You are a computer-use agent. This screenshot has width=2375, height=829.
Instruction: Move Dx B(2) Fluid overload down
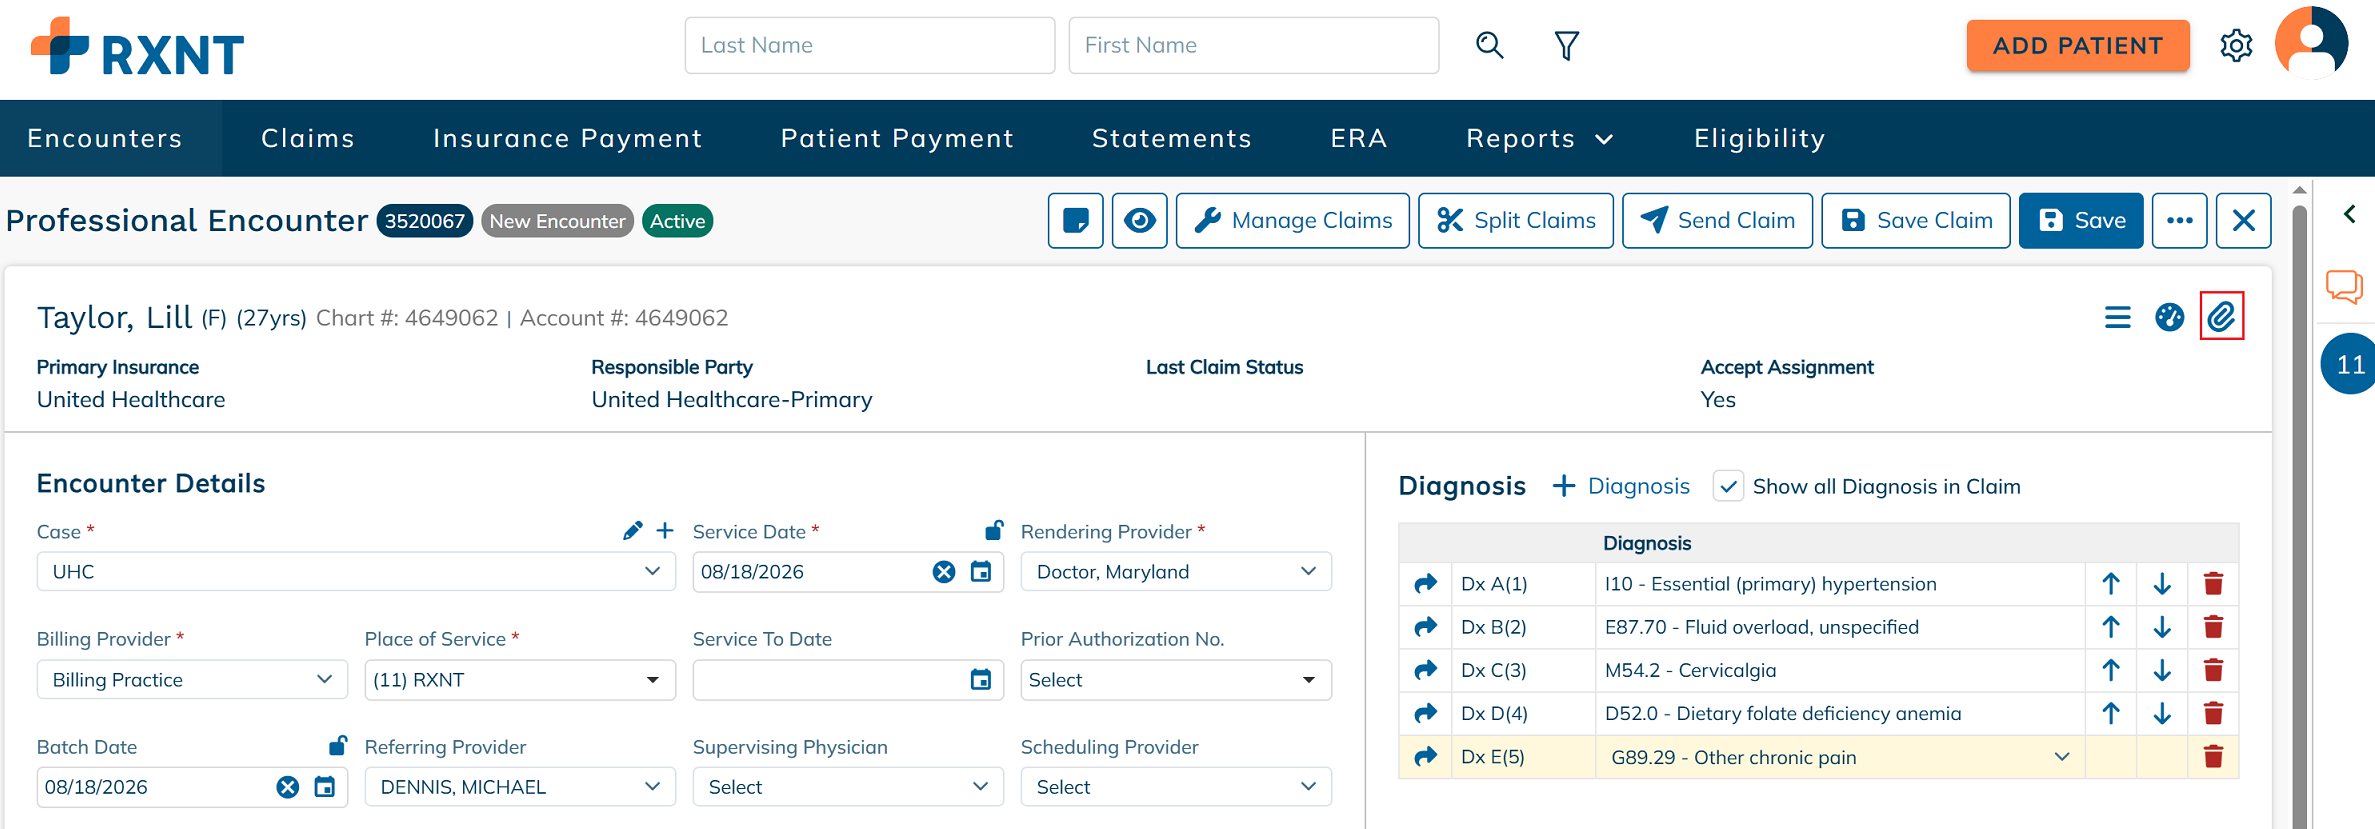click(2162, 627)
